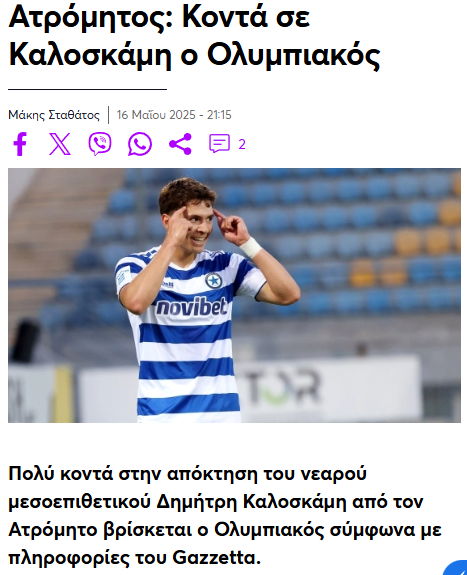Open the comments speech-bubble icon
The height and width of the screenshot is (575, 467).
(219, 143)
